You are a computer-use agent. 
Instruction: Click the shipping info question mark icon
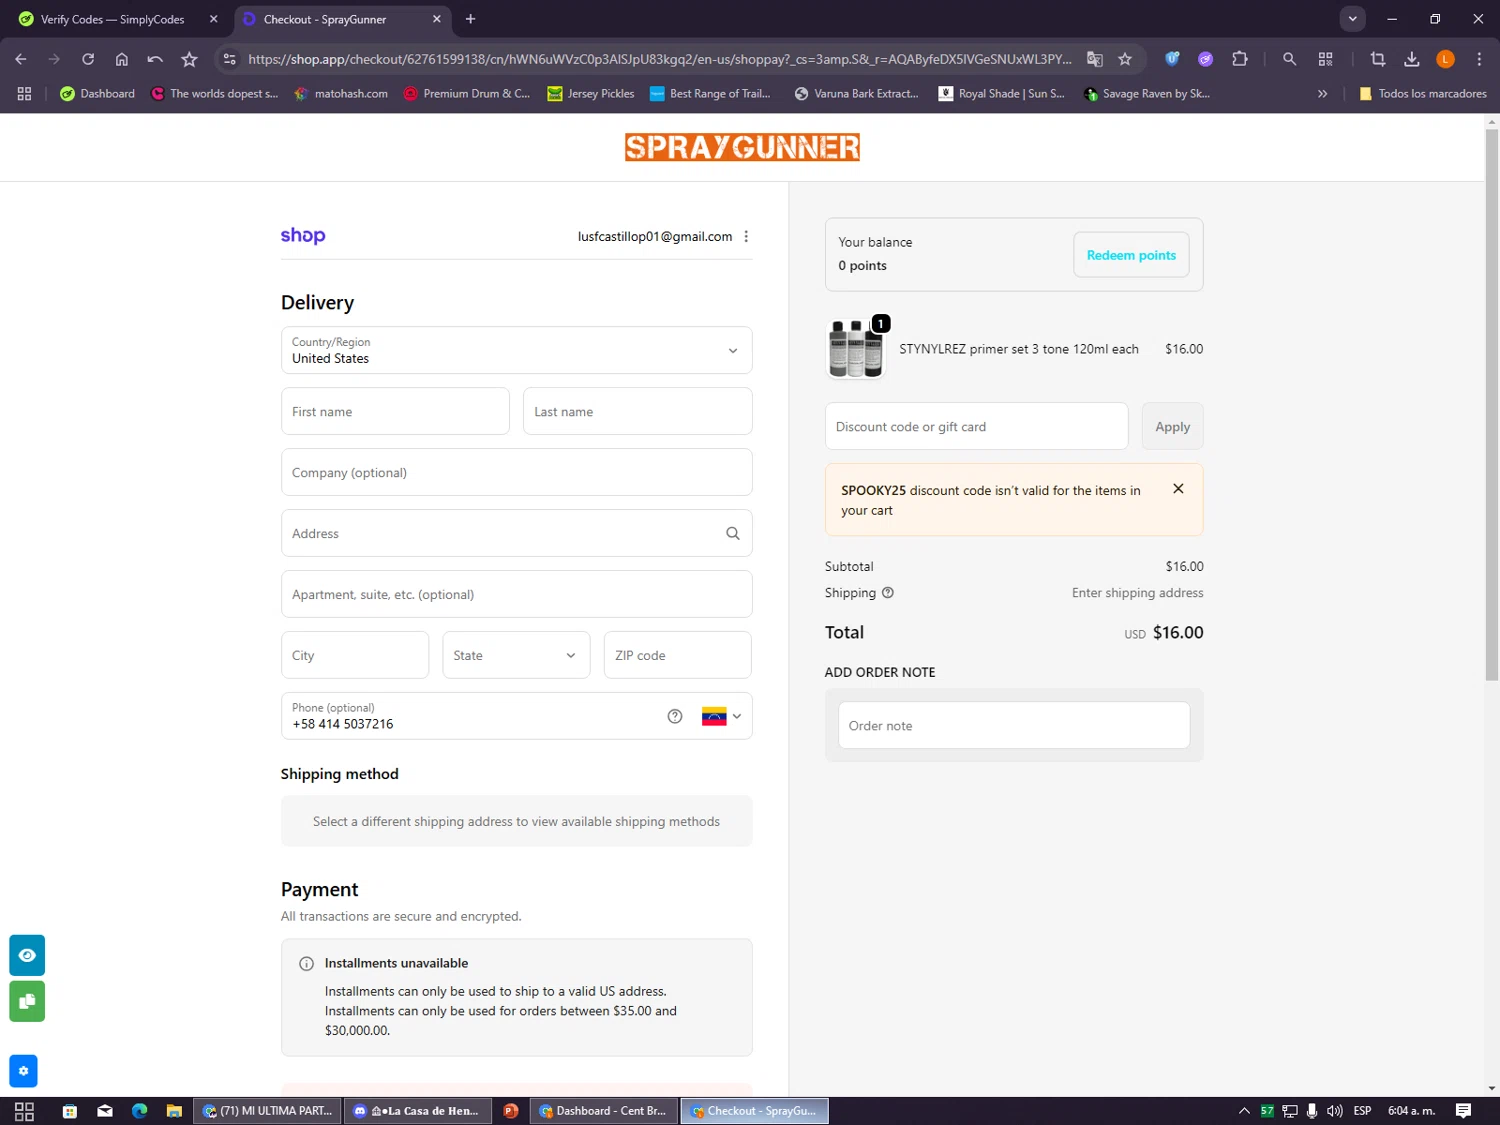pyautogui.click(x=887, y=592)
